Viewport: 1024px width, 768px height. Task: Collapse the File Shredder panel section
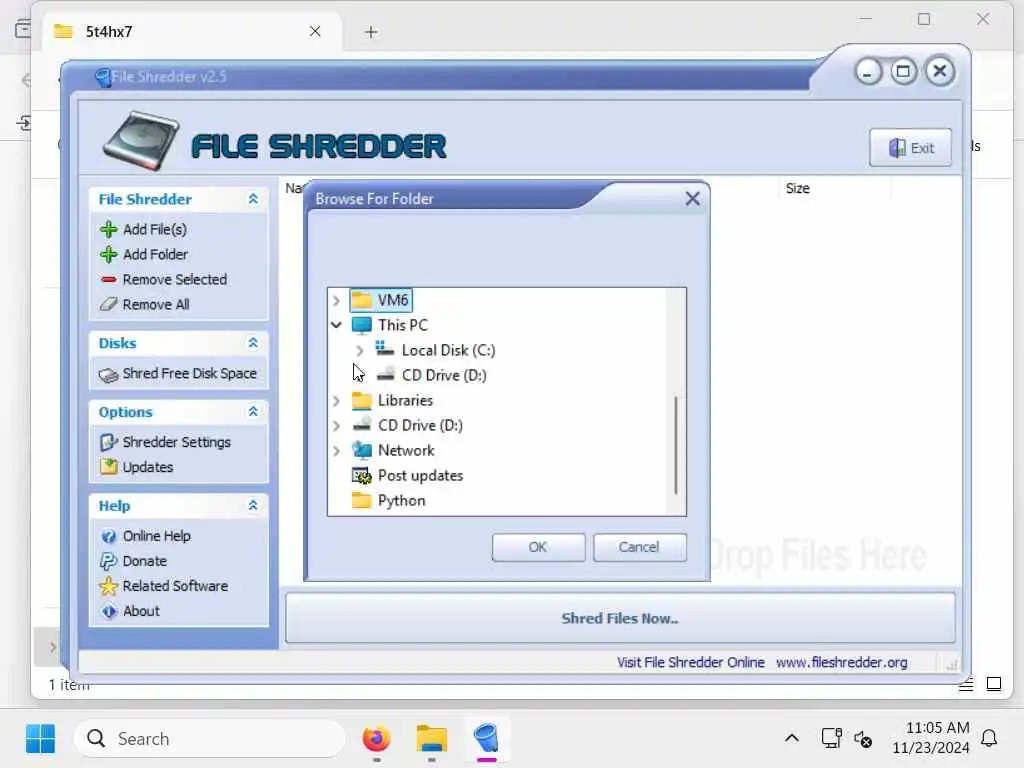pos(253,199)
